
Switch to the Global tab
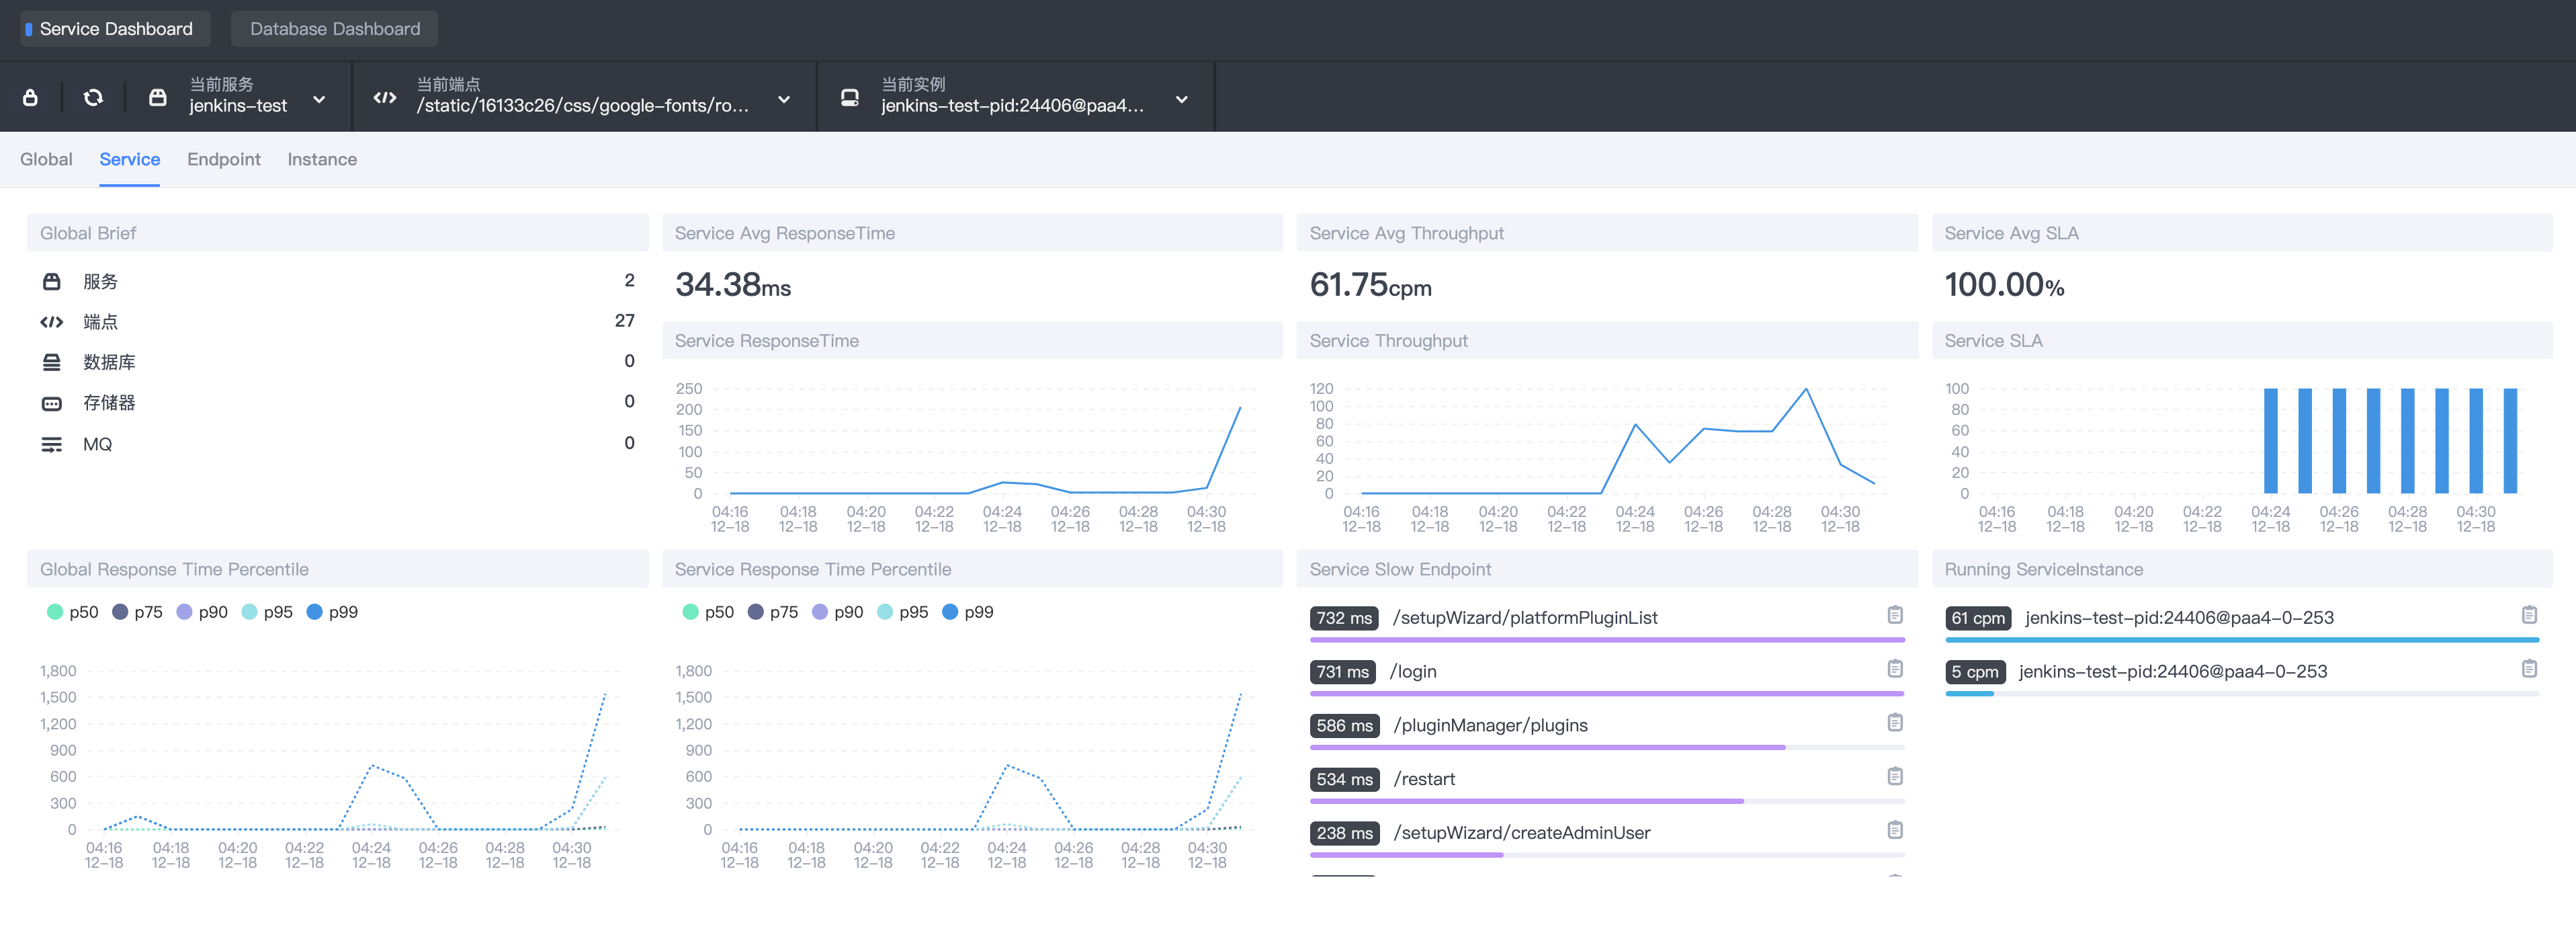tap(46, 159)
